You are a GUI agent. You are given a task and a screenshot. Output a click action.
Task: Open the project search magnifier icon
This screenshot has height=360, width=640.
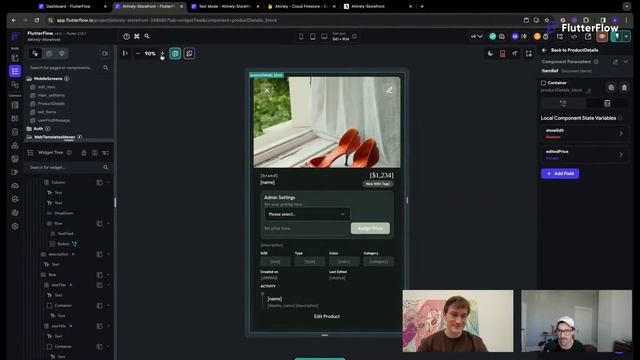coord(147,36)
